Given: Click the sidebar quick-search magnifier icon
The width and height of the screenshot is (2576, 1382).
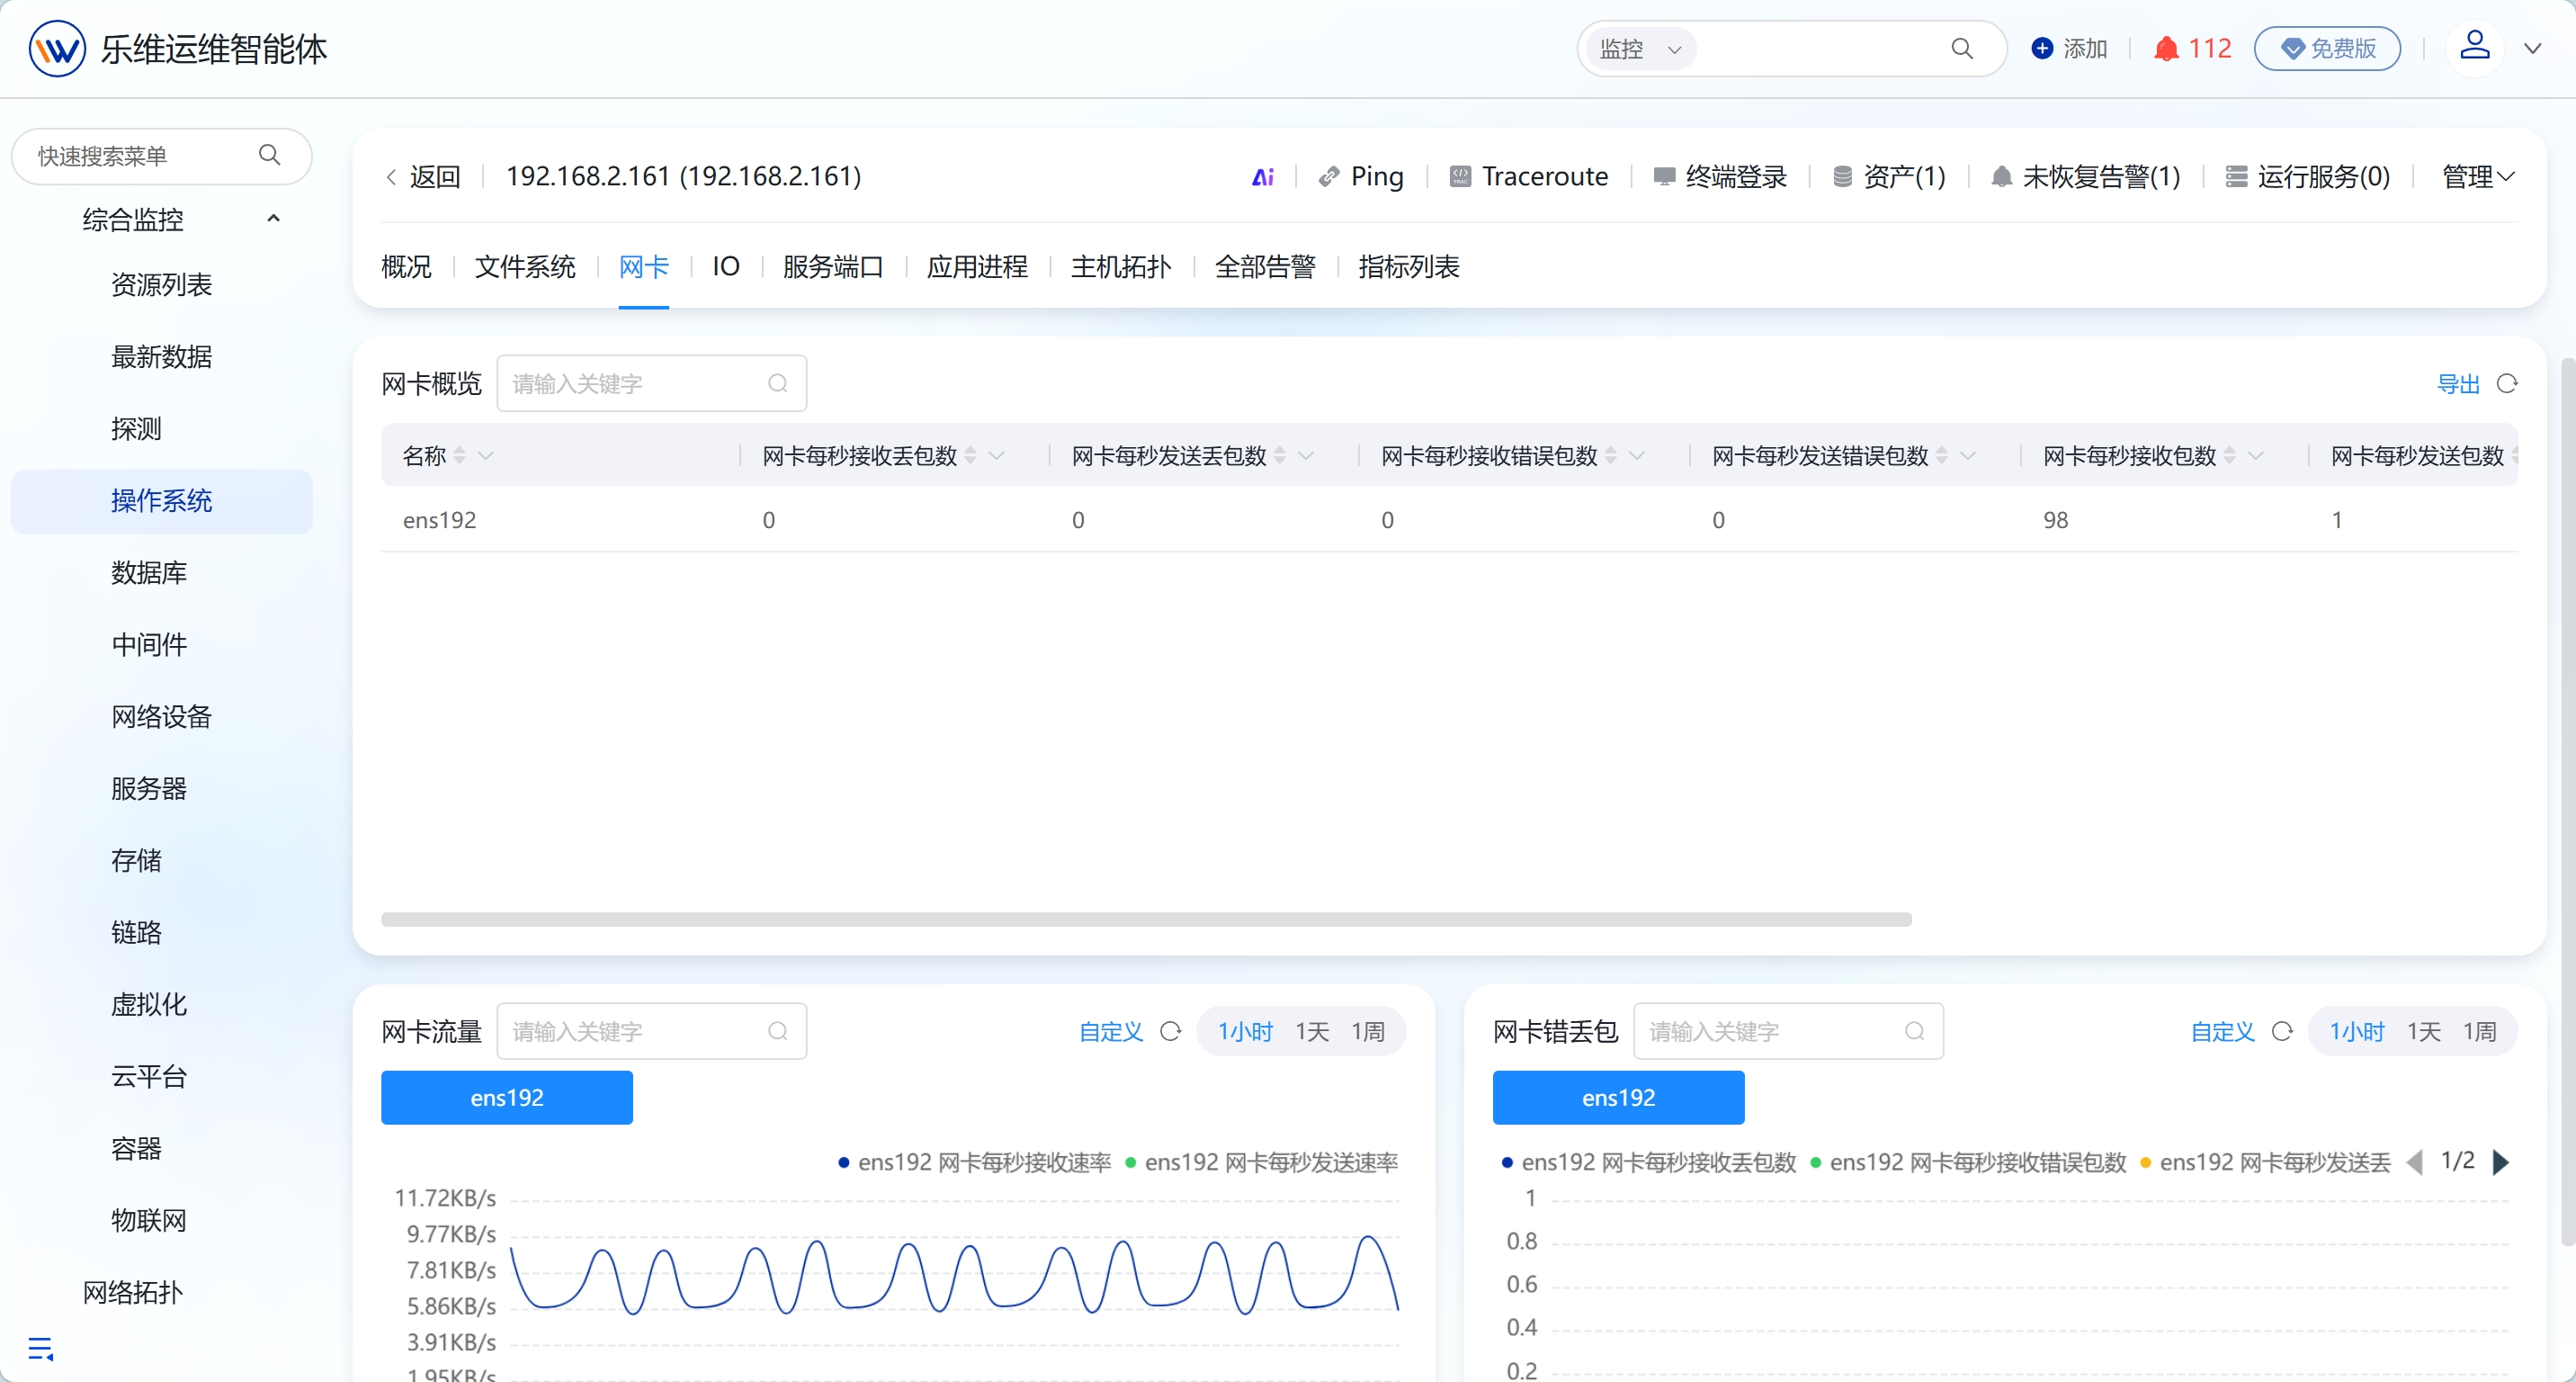Looking at the screenshot, I should [x=269, y=155].
